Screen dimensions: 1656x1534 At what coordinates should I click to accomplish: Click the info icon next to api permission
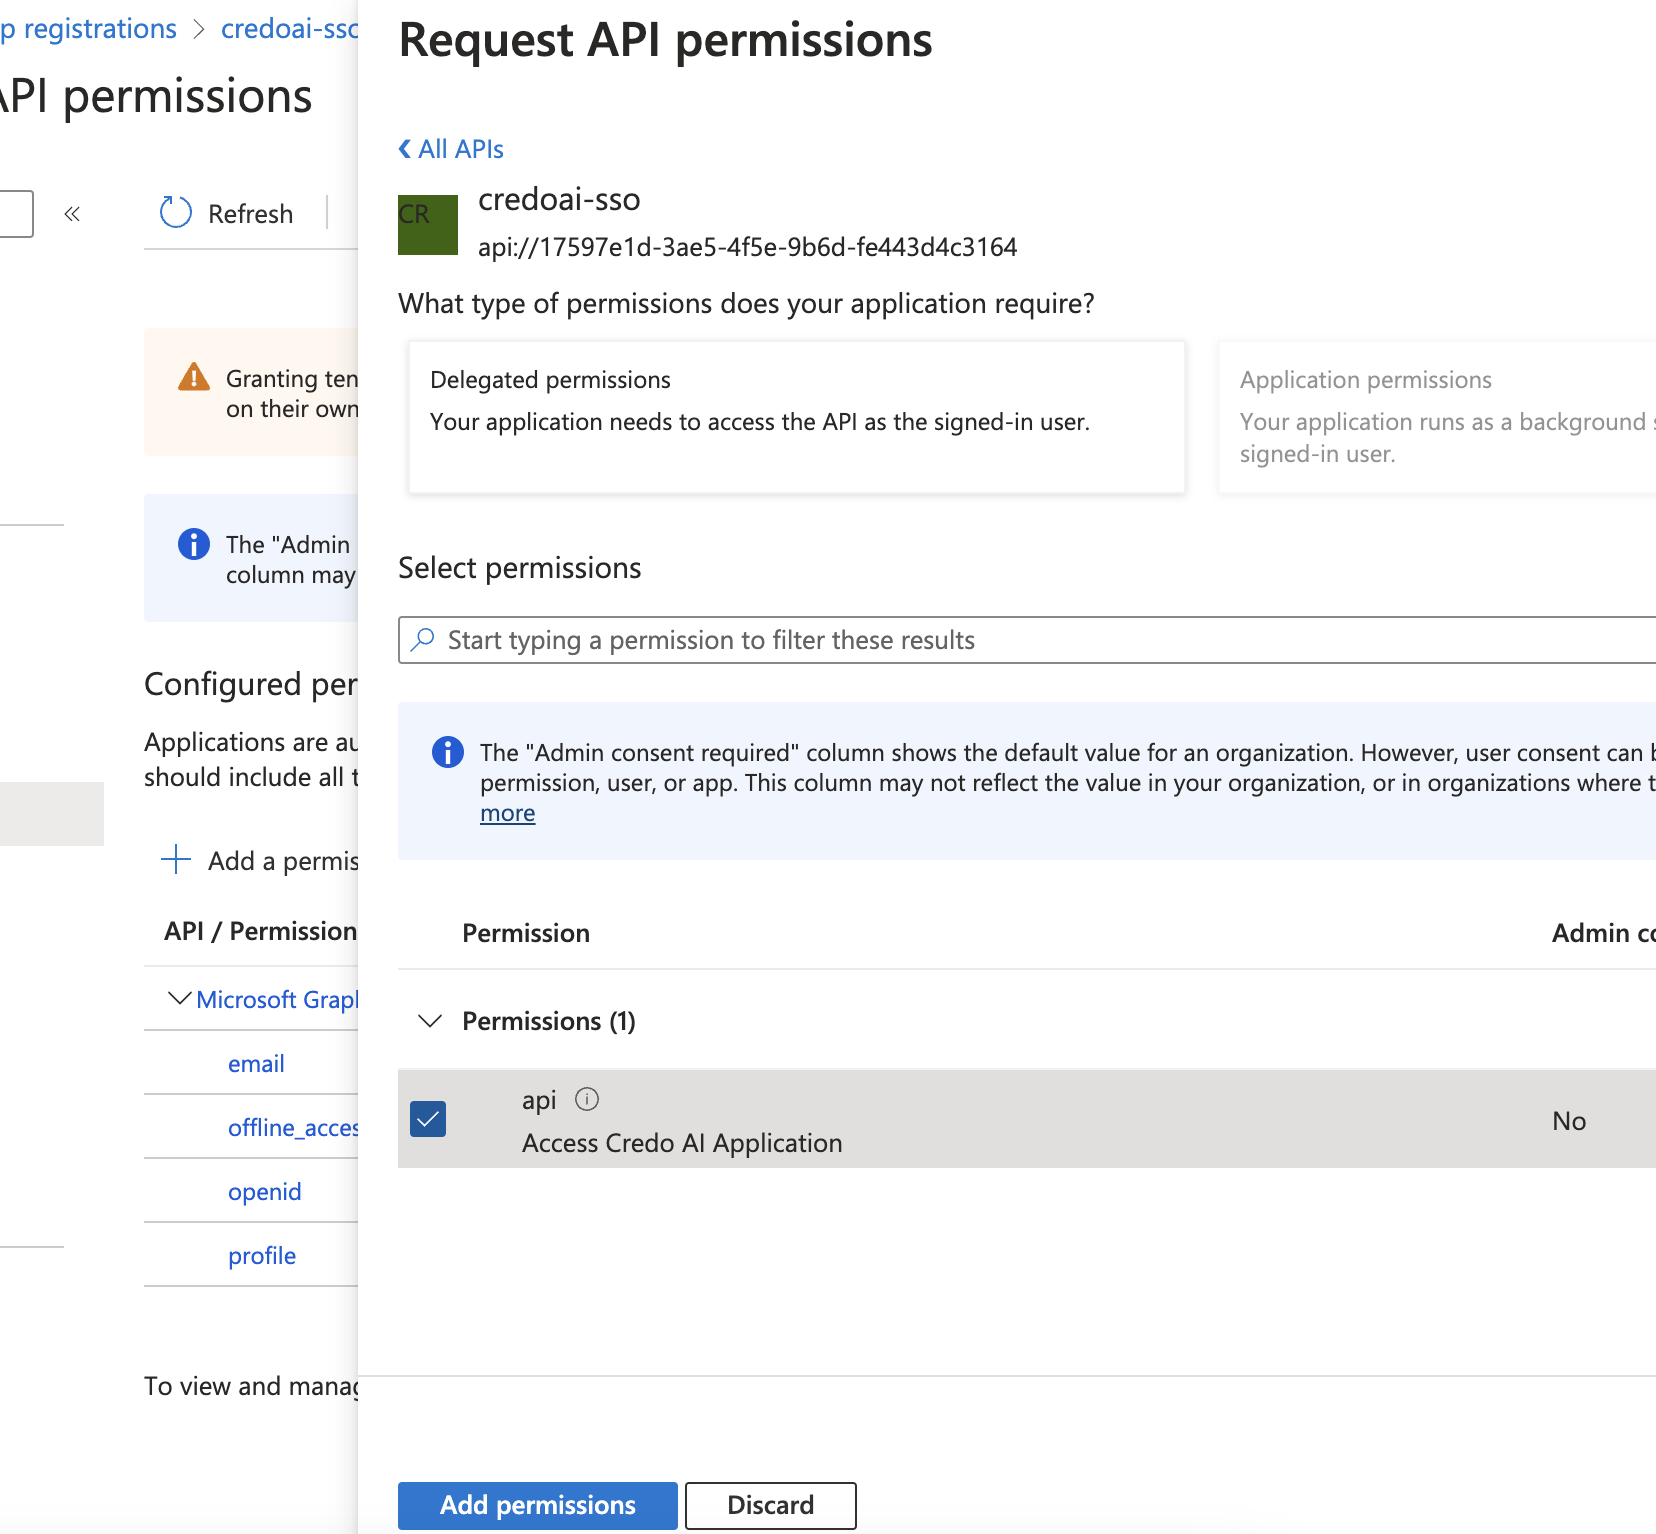(587, 1099)
